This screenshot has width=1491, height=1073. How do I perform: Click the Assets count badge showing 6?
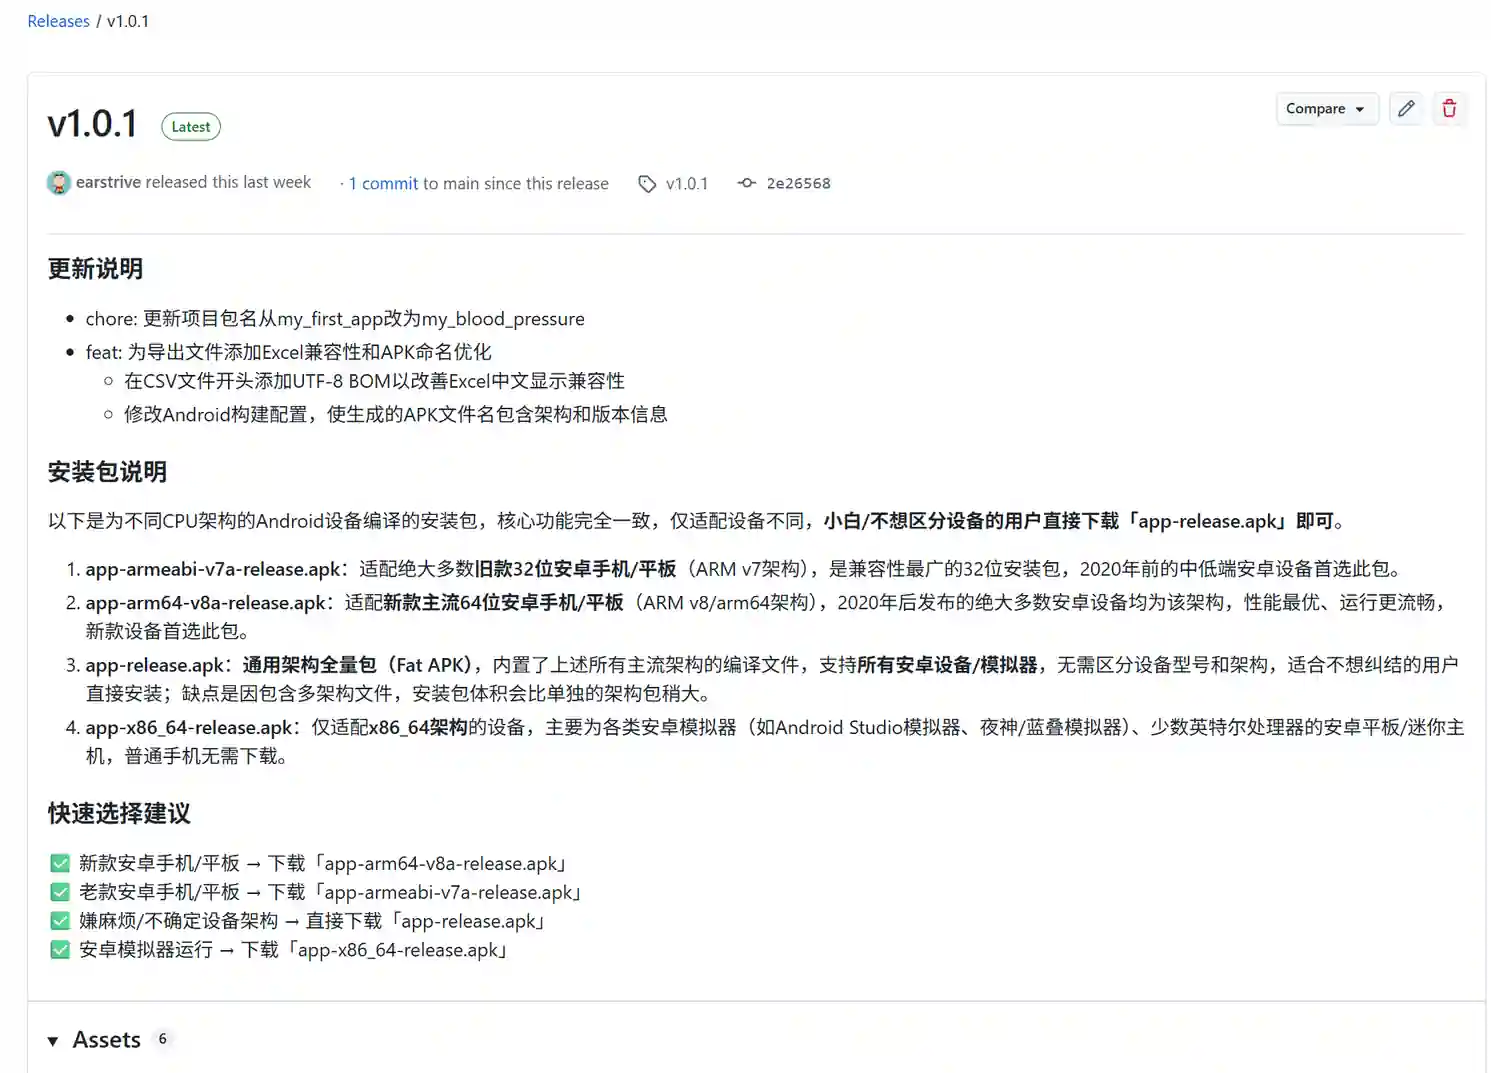coord(162,1038)
